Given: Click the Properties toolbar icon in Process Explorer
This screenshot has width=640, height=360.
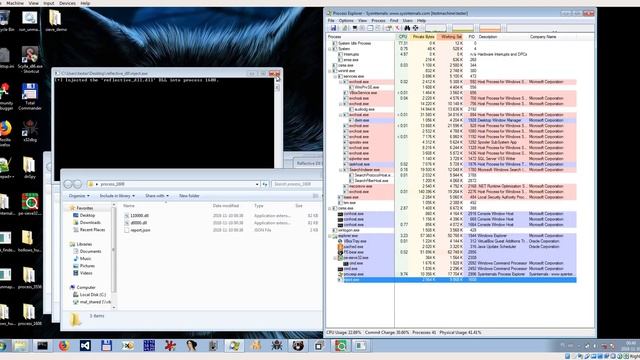Looking at the screenshot, I should click(x=388, y=28).
